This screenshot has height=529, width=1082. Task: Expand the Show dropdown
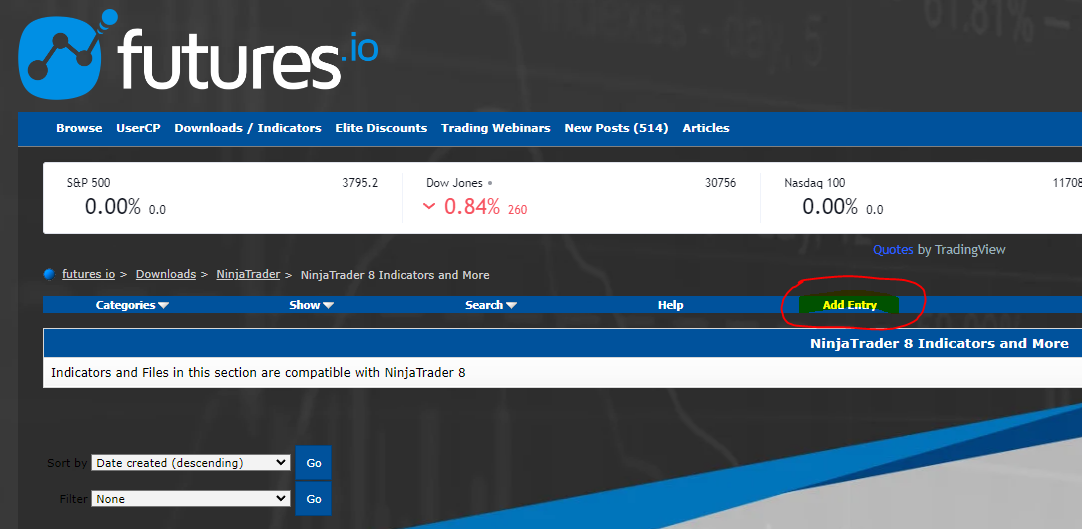[311, 305]
